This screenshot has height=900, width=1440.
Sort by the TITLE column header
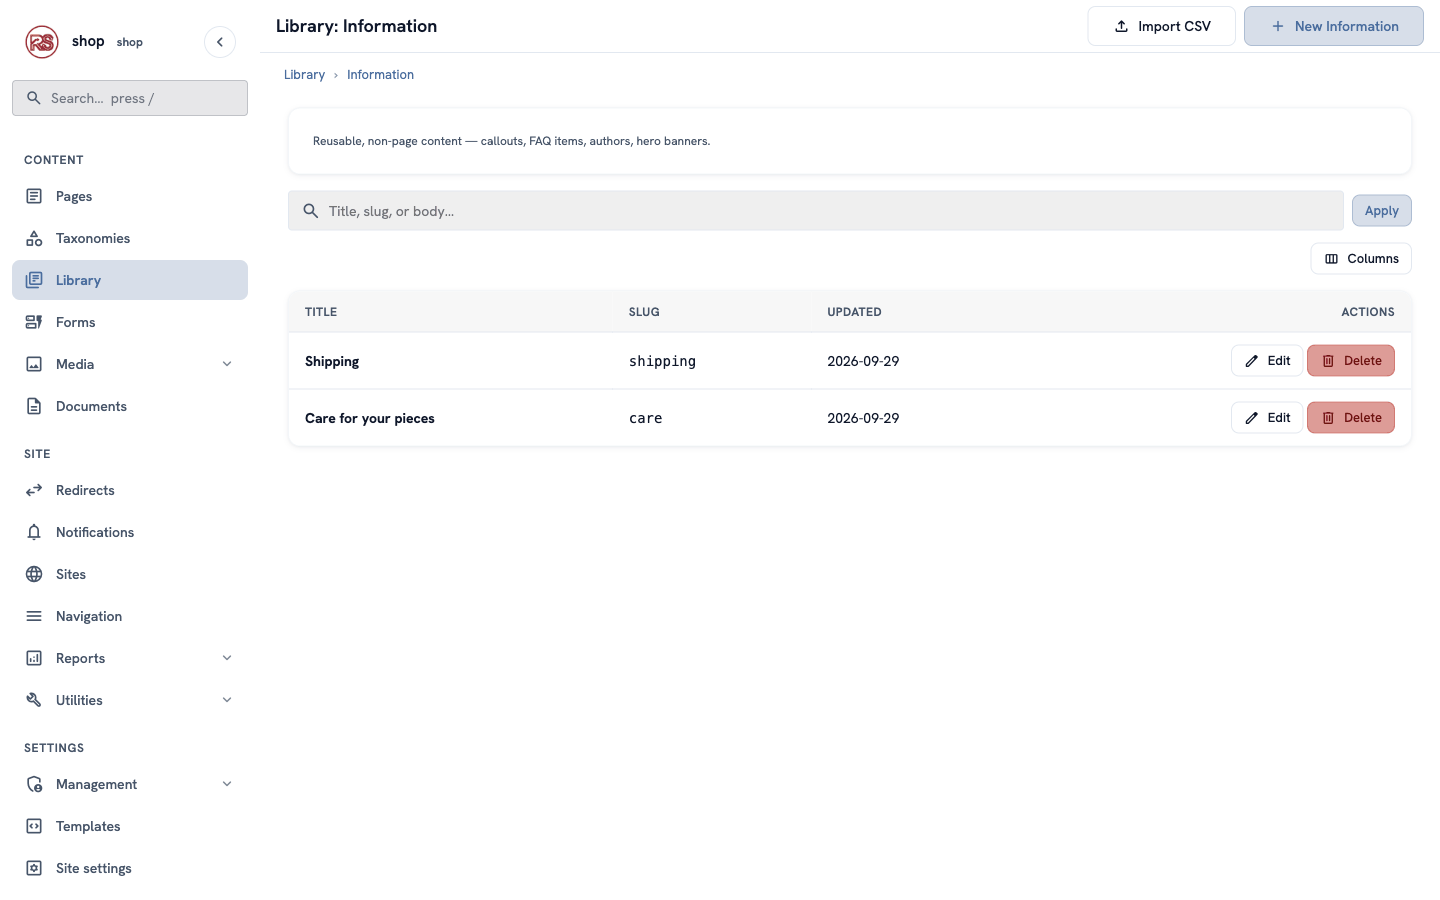point(321,312)
